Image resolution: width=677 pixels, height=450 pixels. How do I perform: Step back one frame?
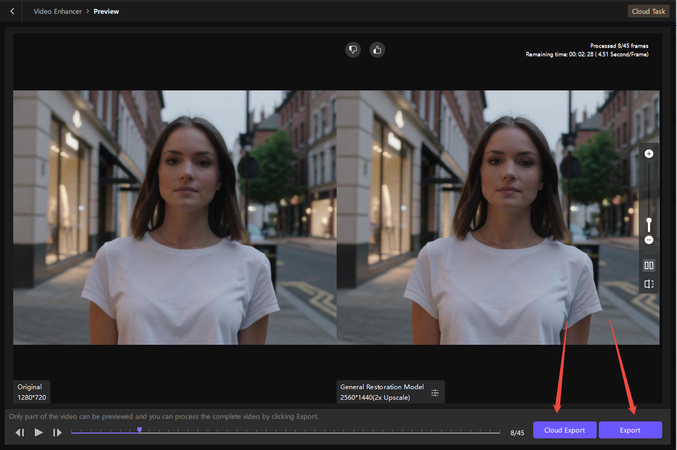tap(20, 432)
